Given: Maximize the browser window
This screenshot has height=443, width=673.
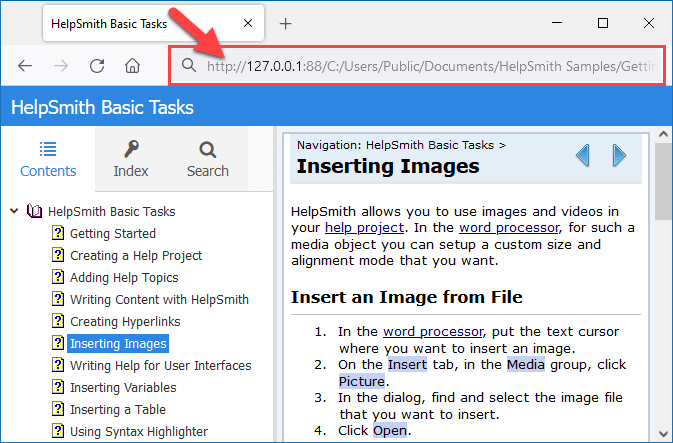Looking at the screenshot, I should pos(603,23).
